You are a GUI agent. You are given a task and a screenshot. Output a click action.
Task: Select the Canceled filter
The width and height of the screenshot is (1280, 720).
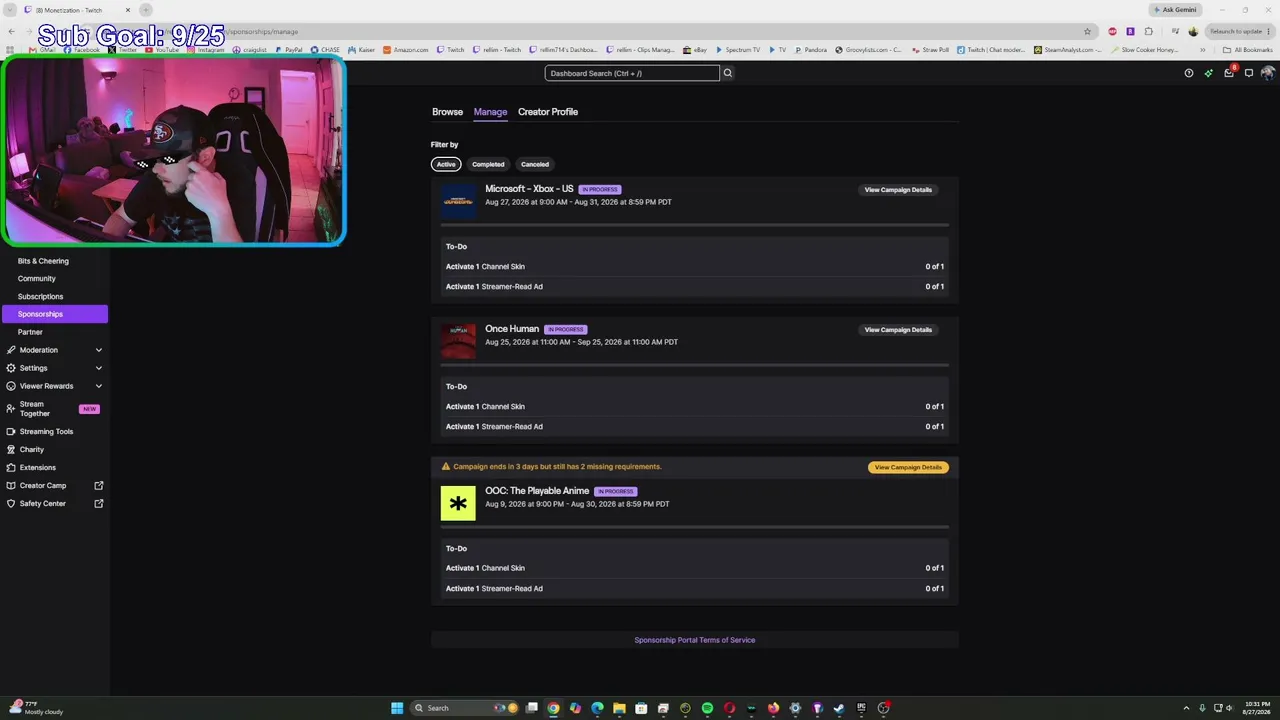pyautogui.click(x=535, y=164)
